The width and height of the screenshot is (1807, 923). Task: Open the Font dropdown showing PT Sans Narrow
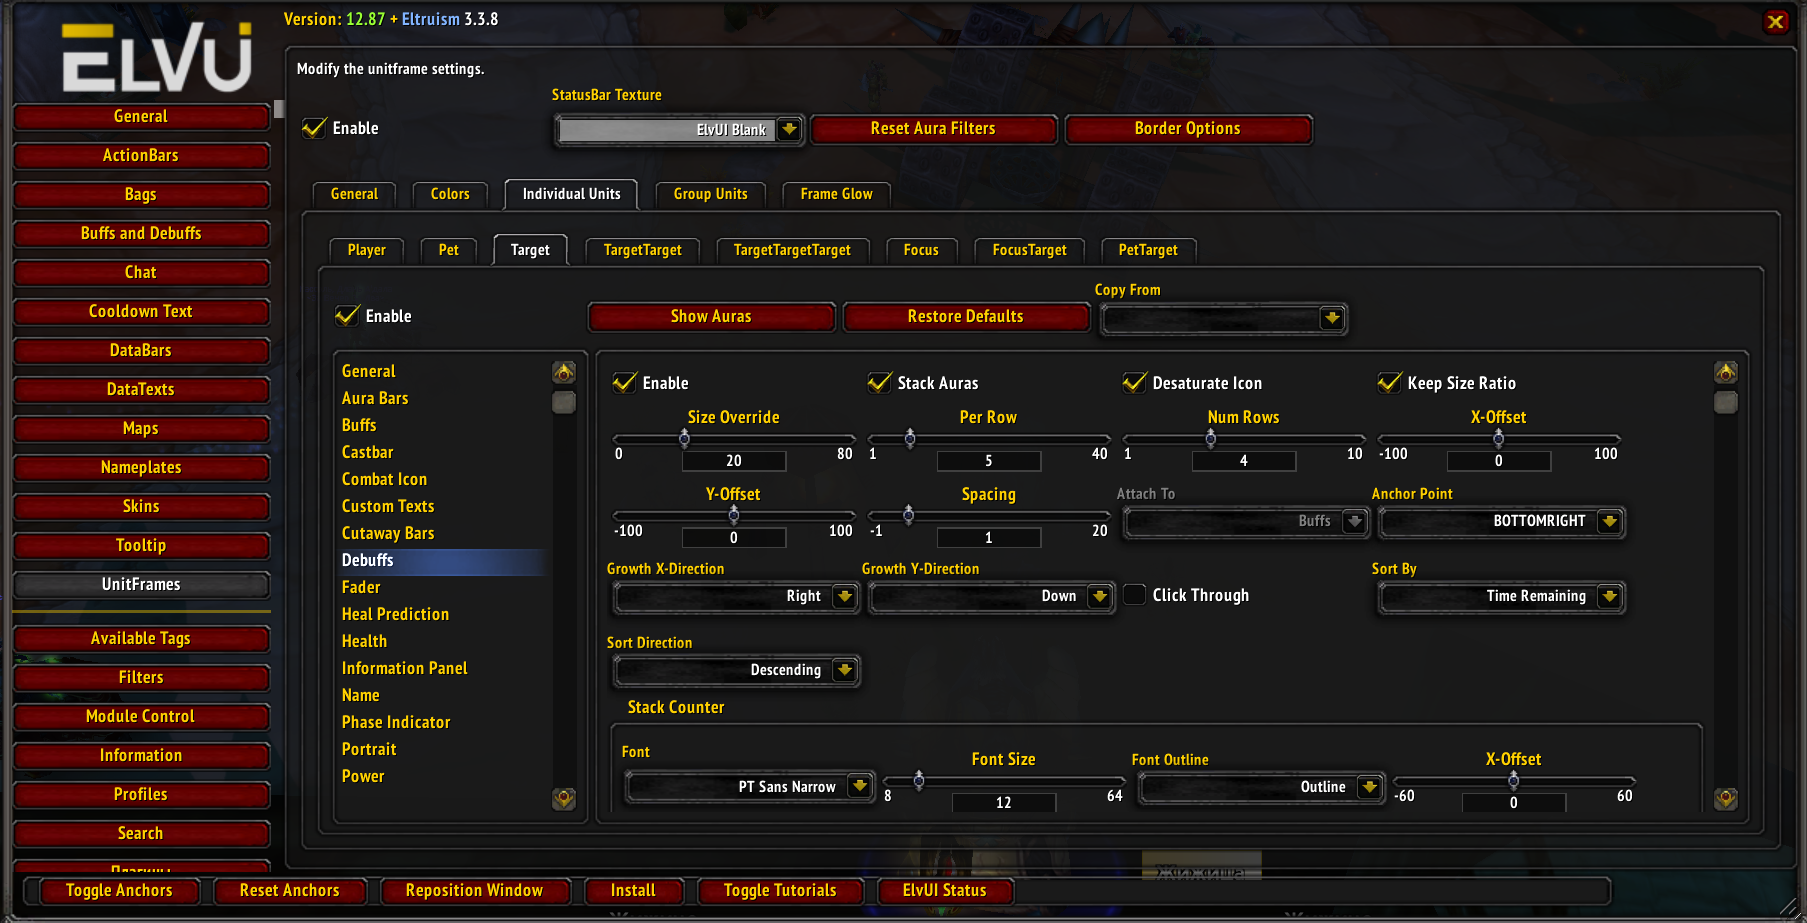coord(860,787)
